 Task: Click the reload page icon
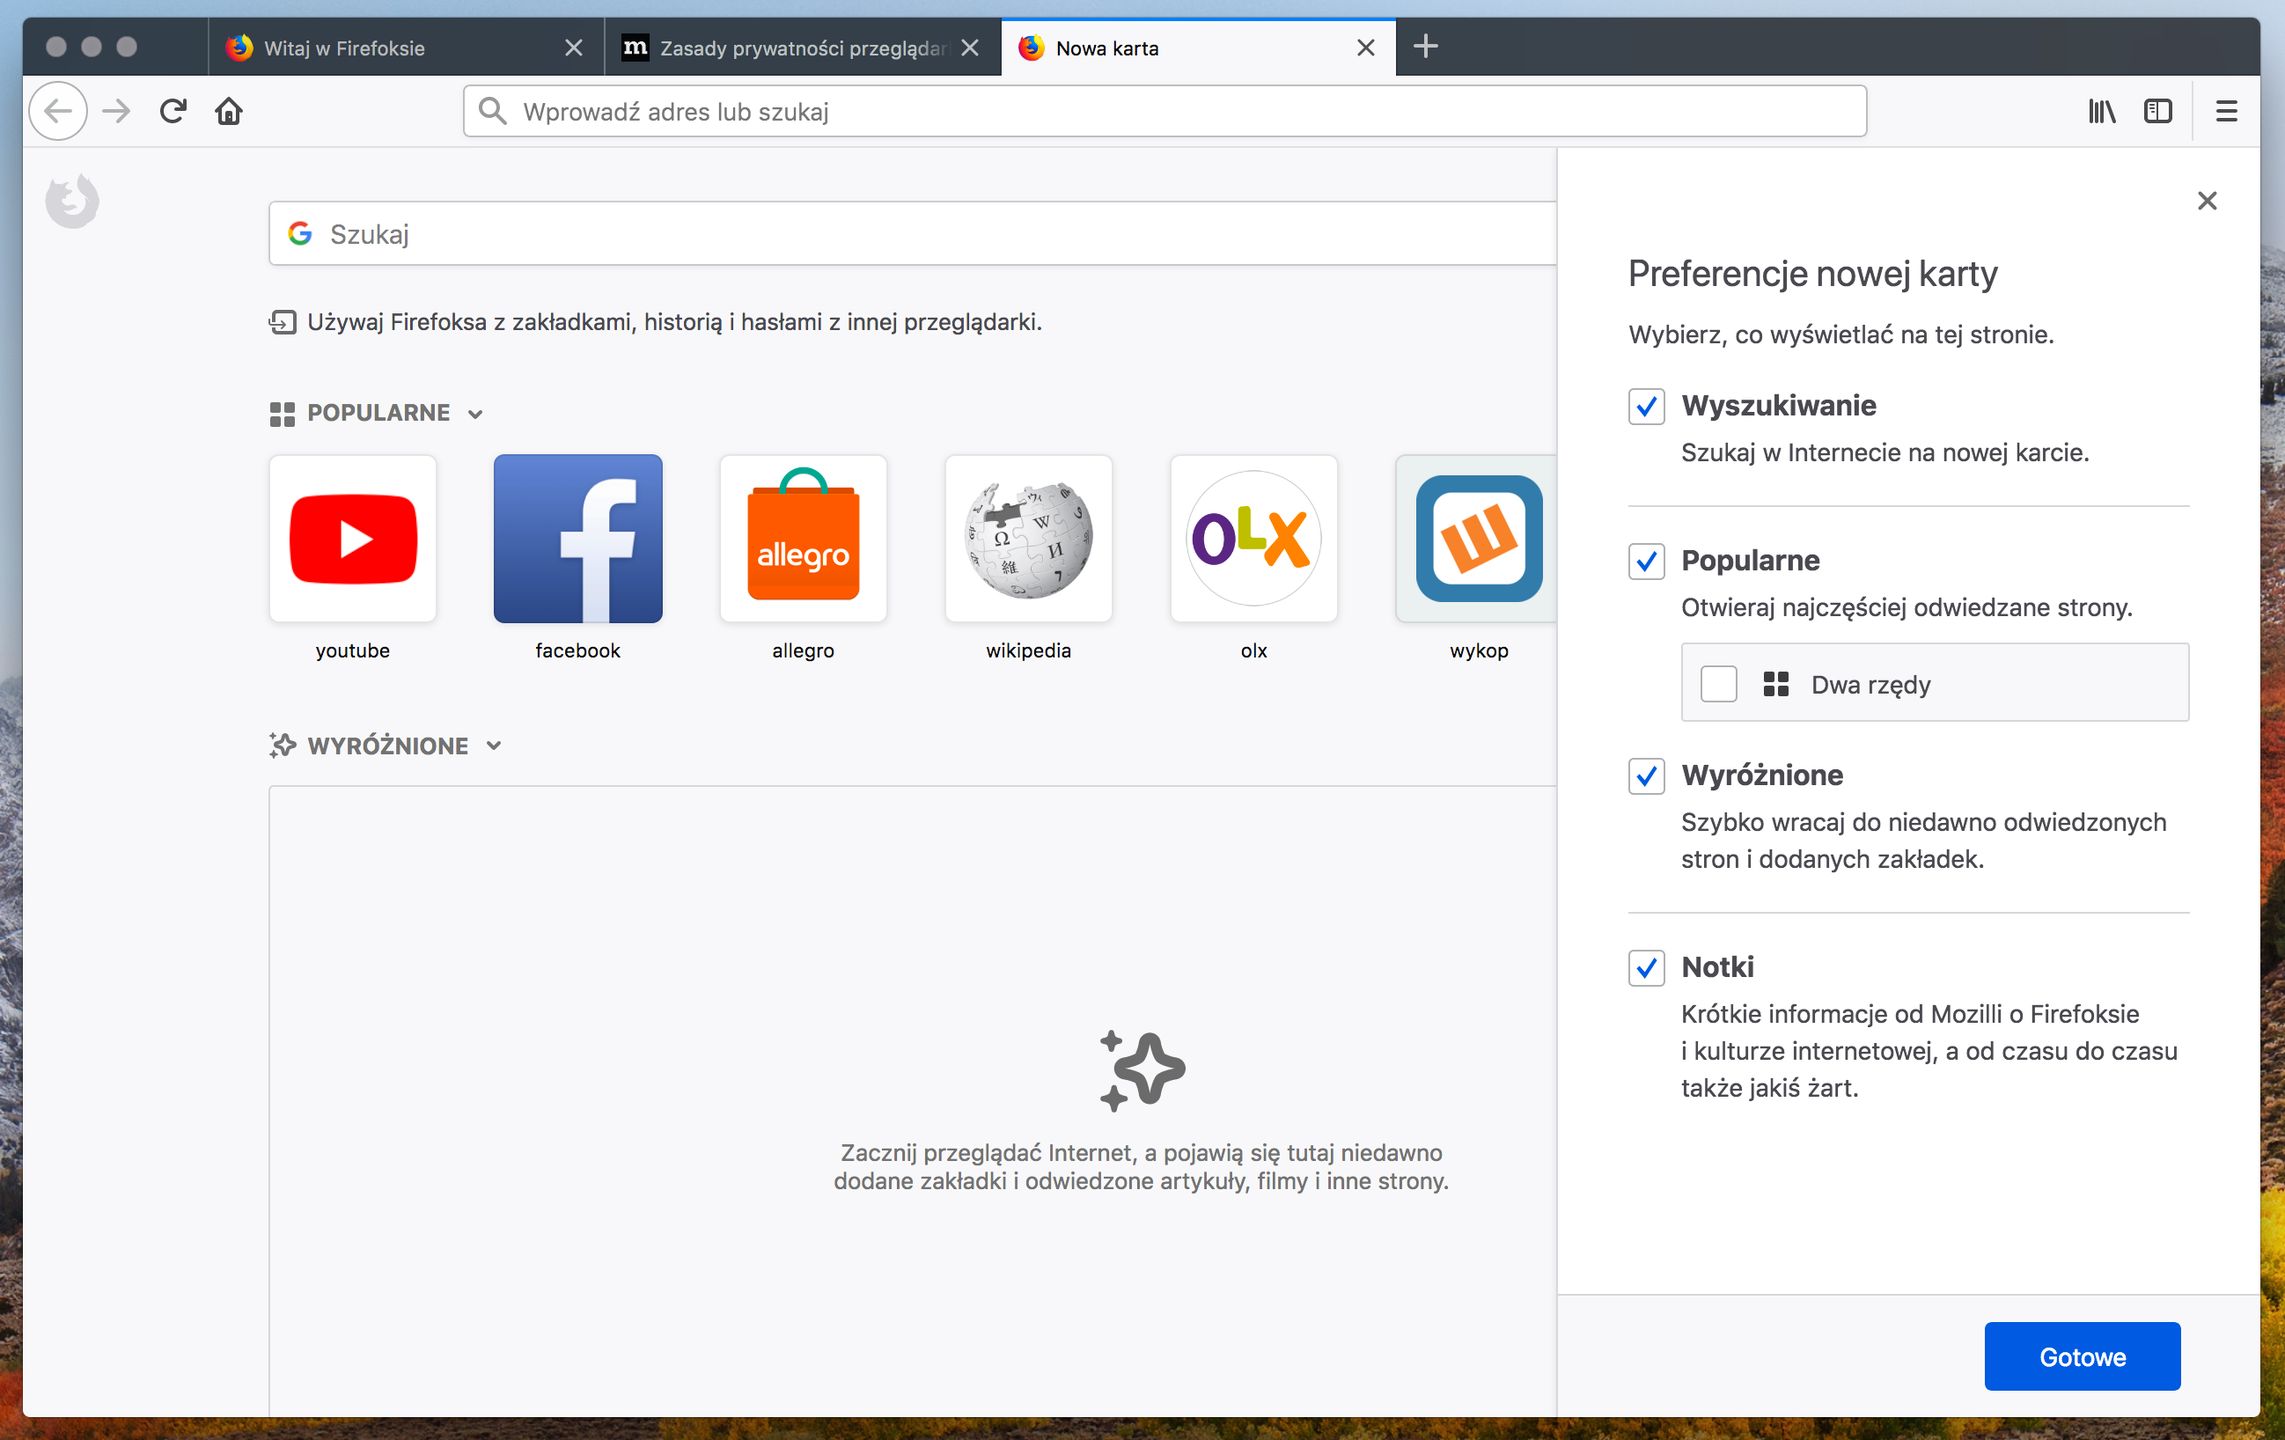(x=173, y=111)
